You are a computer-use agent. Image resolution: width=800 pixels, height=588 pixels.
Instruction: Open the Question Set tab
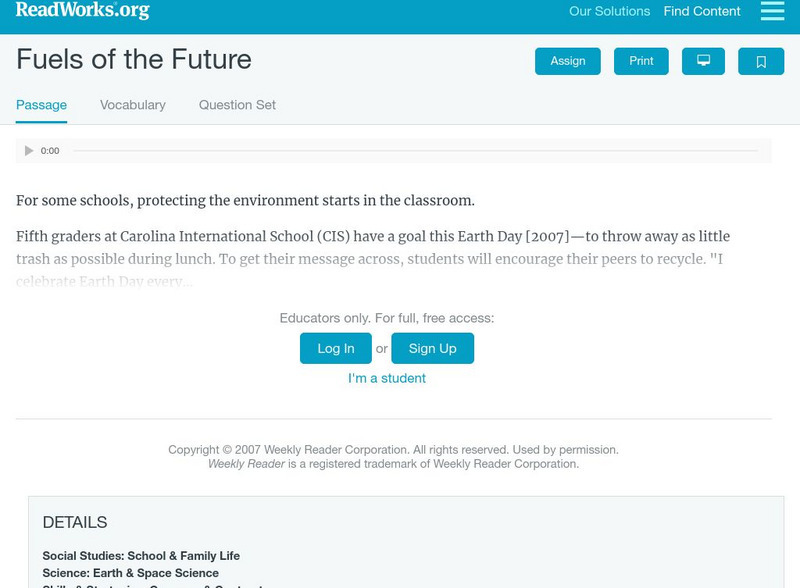click(237, 105)
